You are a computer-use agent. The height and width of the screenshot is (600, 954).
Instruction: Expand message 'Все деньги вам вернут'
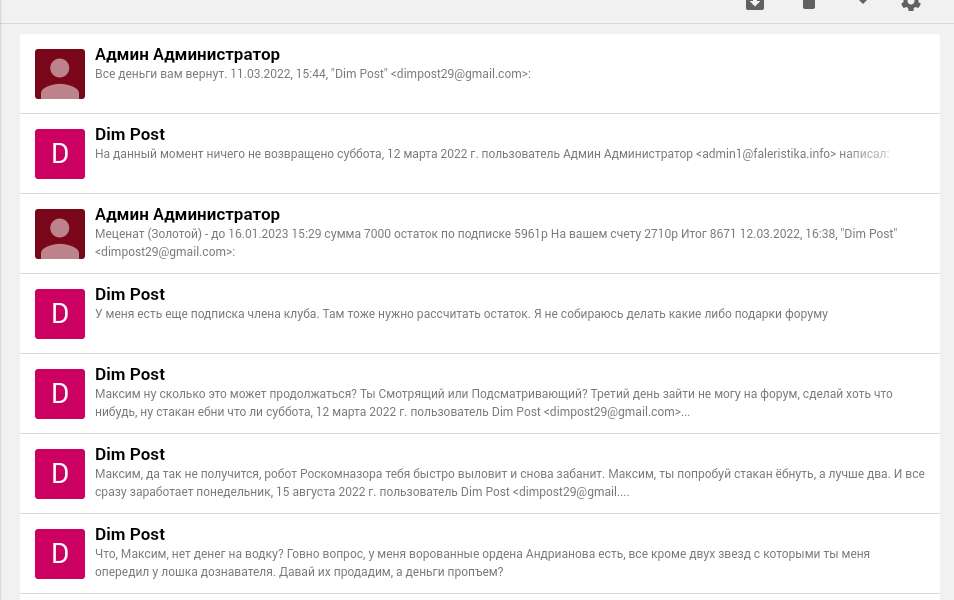click(x=479, y=74)
